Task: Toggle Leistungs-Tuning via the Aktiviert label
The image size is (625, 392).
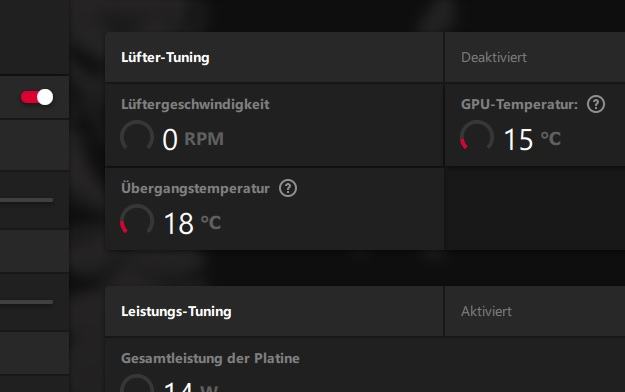Action: 486,311
